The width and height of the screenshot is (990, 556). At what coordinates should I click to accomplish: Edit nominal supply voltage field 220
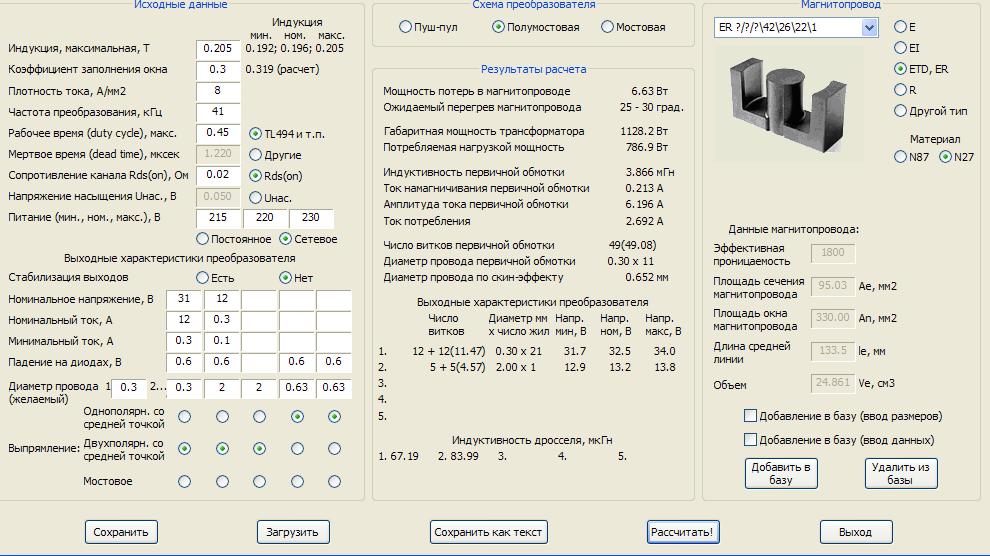click(x=265, y=218)
